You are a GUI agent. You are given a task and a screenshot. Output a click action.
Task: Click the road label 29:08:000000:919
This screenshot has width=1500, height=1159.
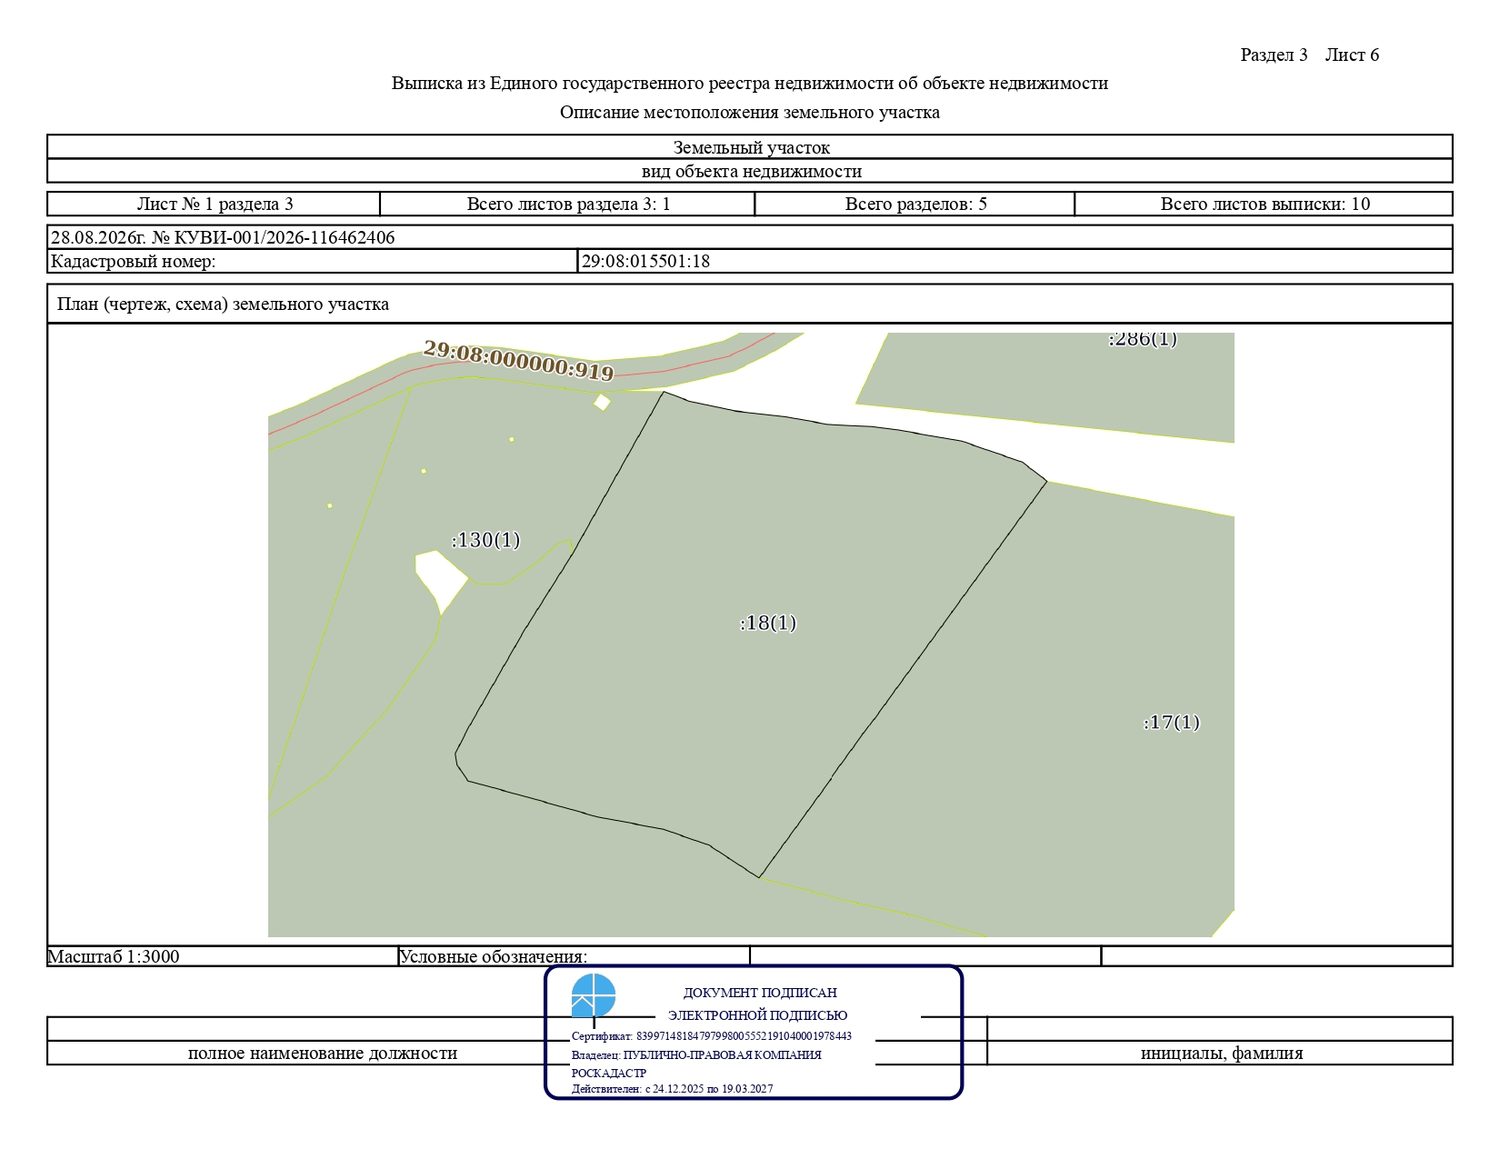[x=518, y=361]
